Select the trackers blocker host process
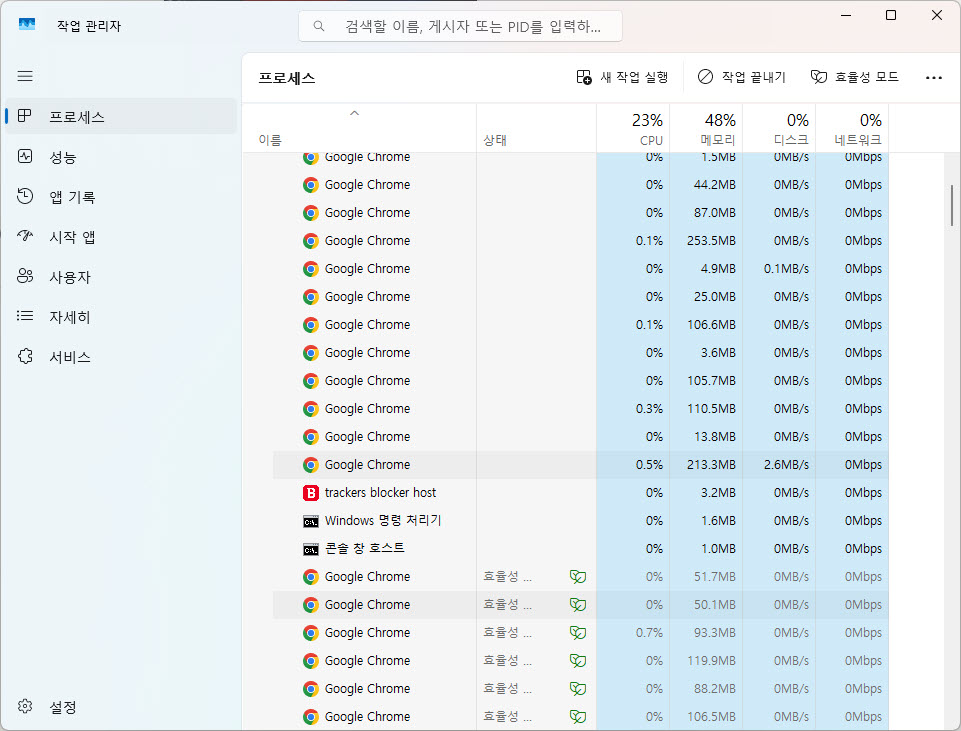This screenshot has width=961, height=731. pyautogui.click(x=580, y=493)
